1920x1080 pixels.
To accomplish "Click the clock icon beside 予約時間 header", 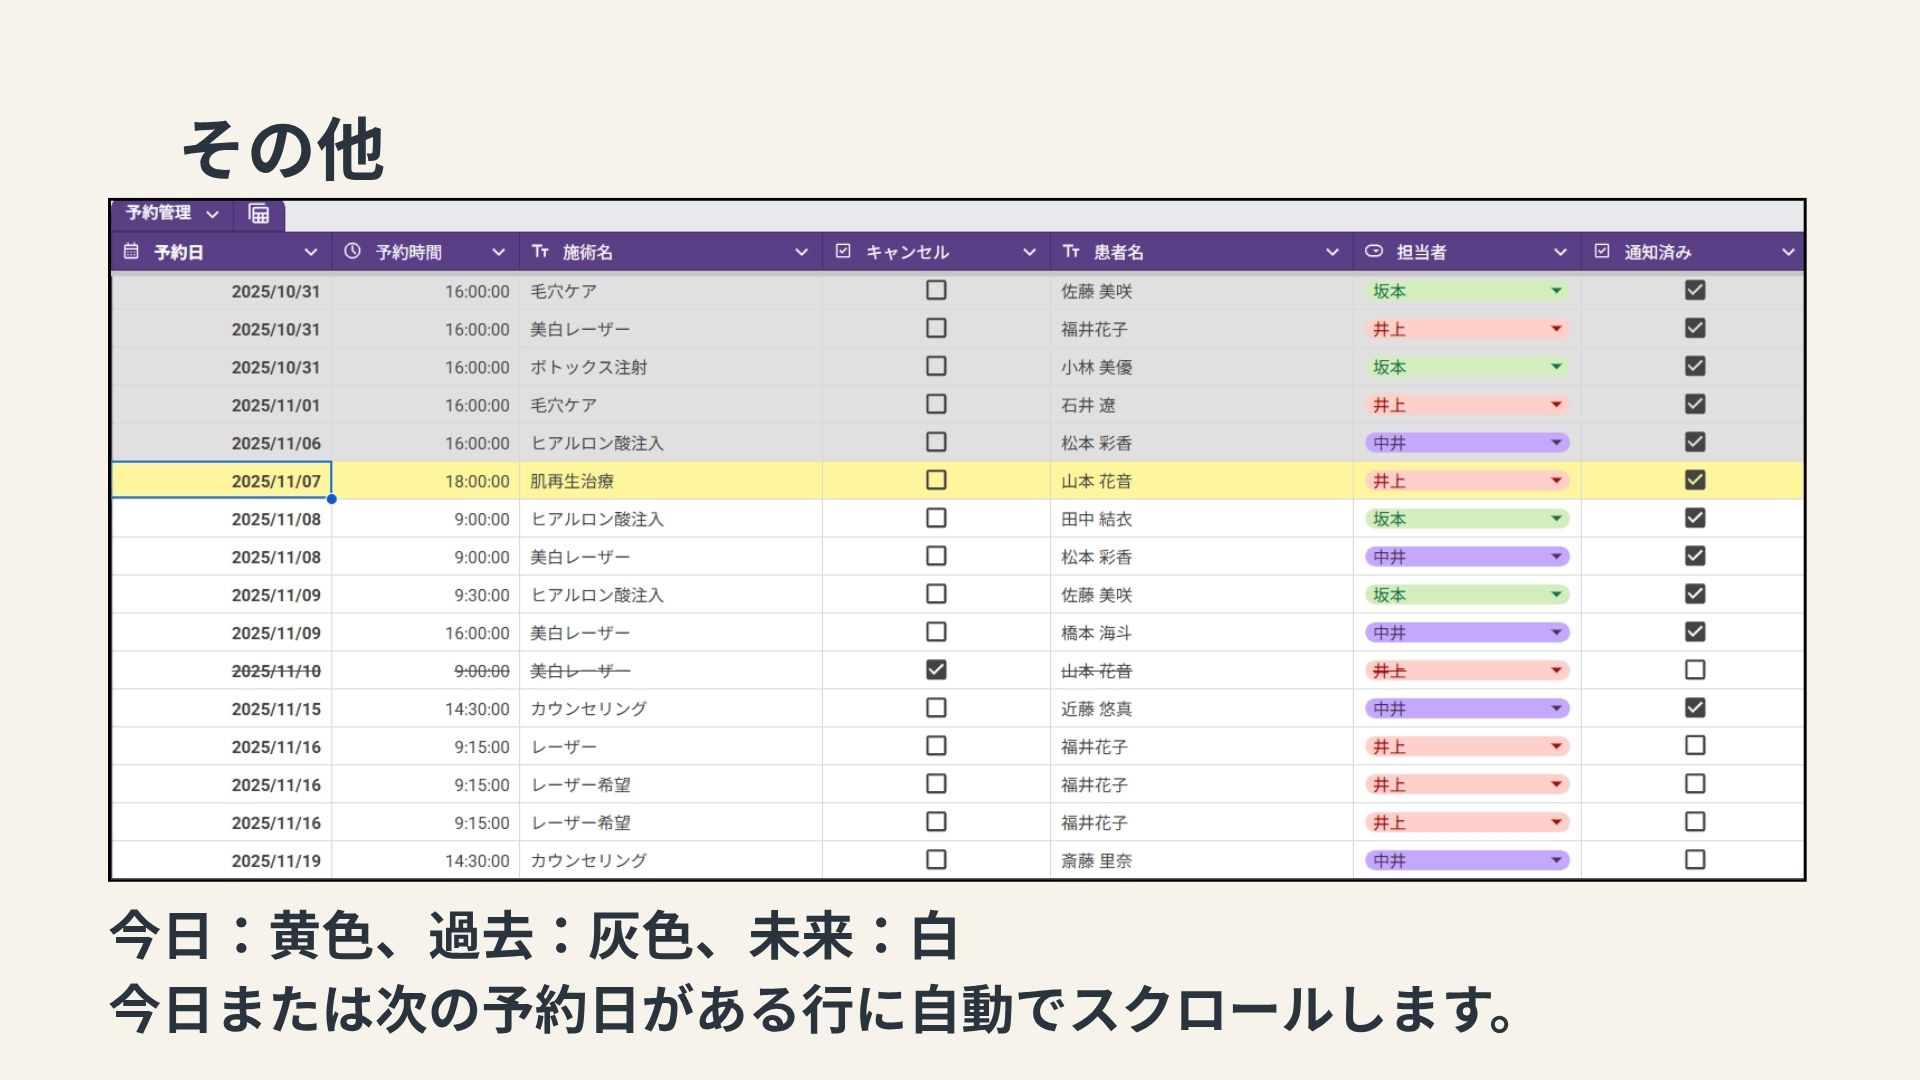I will 352,251.
